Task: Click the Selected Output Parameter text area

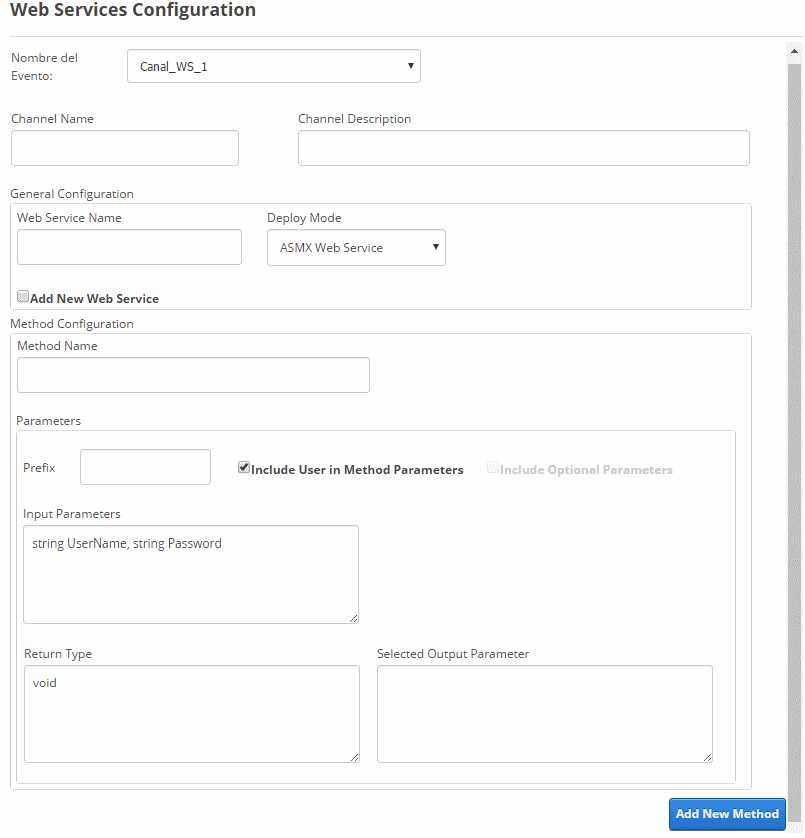Action: [x=545, y=714]
